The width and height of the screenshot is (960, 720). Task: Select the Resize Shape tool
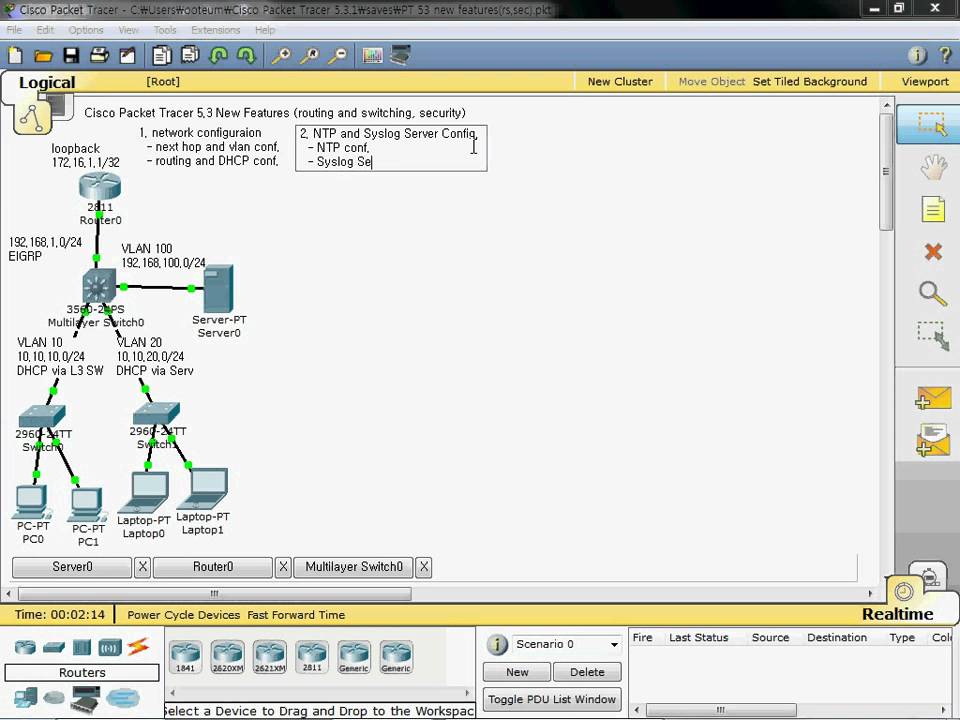[x=933, y=336]
